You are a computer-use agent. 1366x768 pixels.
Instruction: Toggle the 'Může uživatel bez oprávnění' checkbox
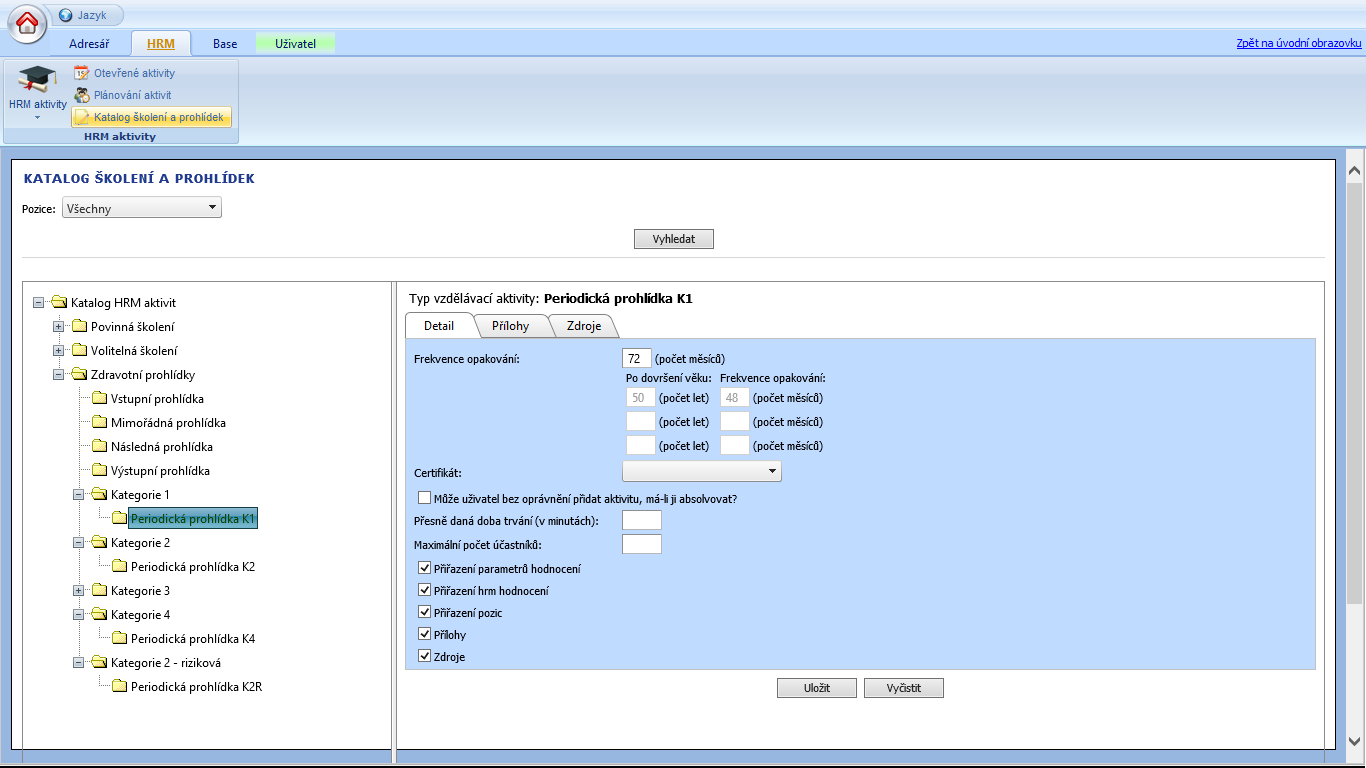pos(425,497)
